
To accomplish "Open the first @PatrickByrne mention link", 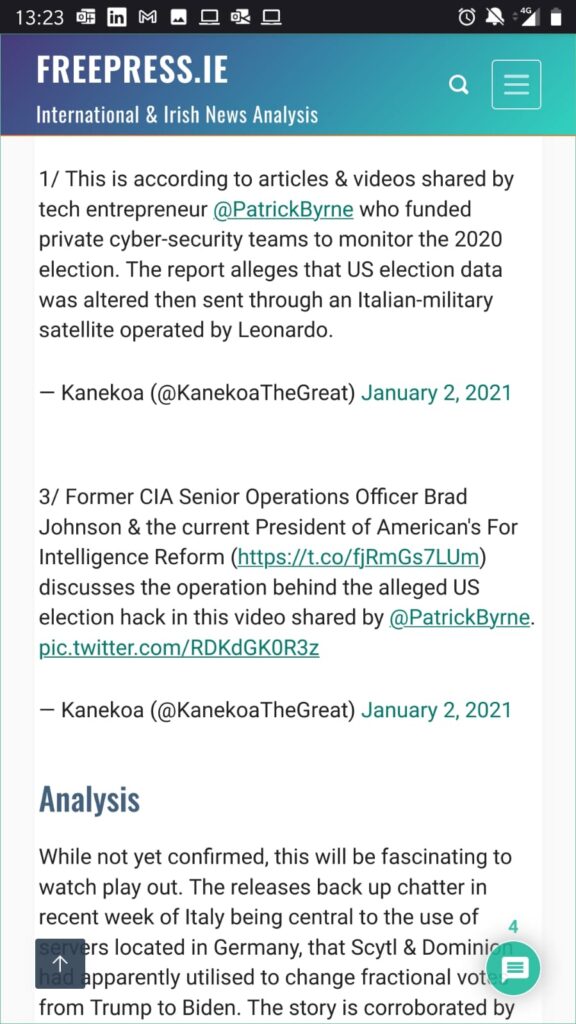I will [283, 210].
